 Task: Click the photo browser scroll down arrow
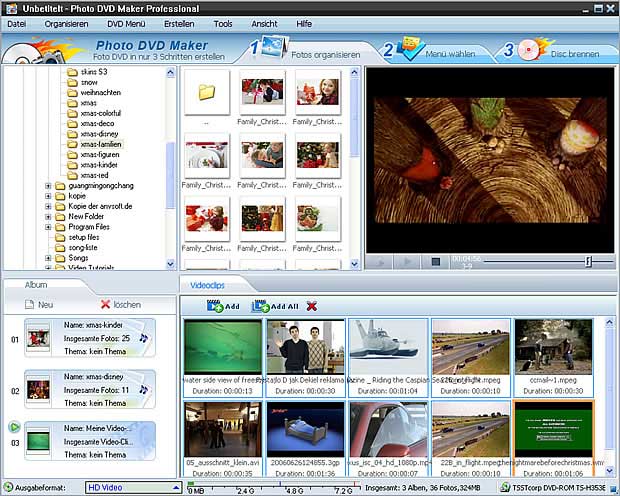tap(354, 263)
